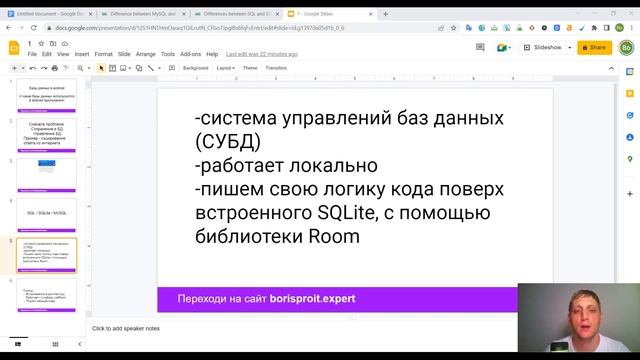The image size is (640, 360).
Task: Reload the page
Action: coord(34,28)
